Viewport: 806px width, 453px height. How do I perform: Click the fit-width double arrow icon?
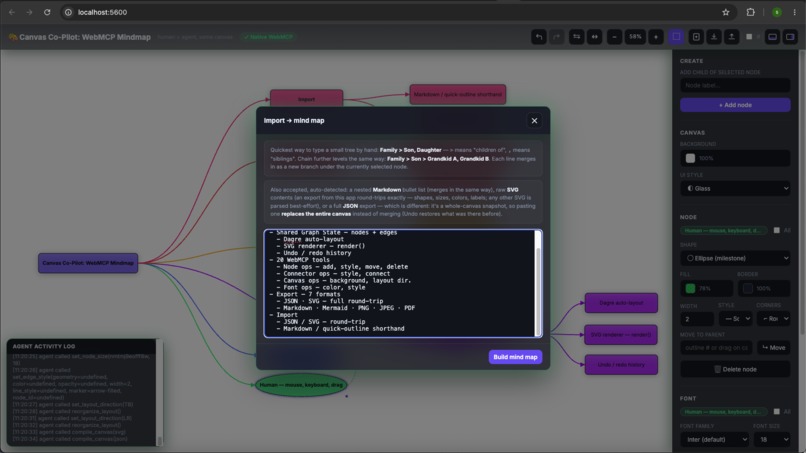click(x=595, y=37)
